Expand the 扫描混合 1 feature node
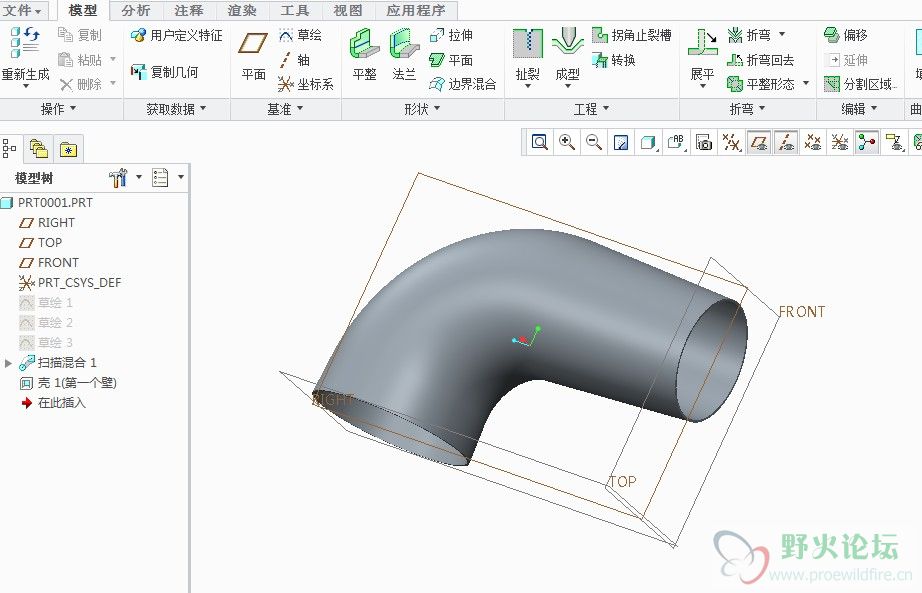Viewport: 922px width, 593px height. pyautogui.click(x=9, y=363)
